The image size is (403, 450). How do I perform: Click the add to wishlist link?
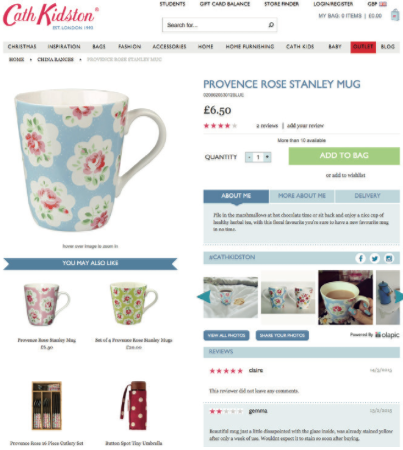345,175
